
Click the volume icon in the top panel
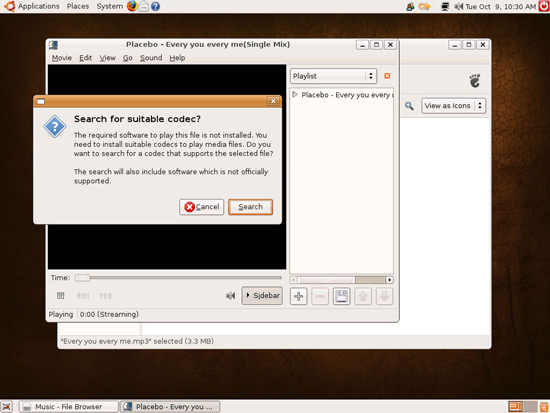pos(458,6)
